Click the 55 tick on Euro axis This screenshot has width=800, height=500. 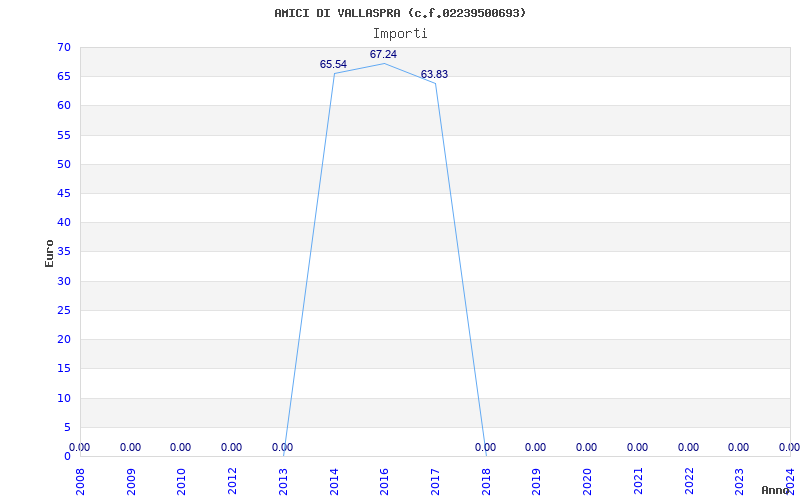click(x=64, y=135)
